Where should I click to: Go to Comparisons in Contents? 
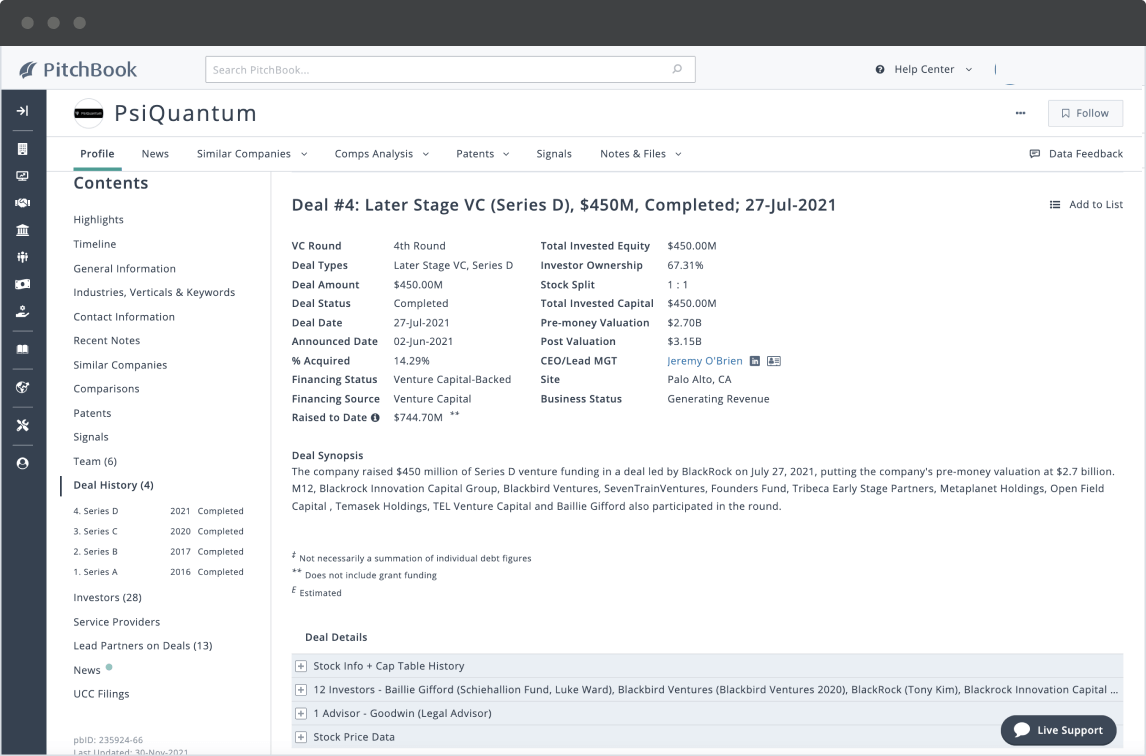pos(106,389)
